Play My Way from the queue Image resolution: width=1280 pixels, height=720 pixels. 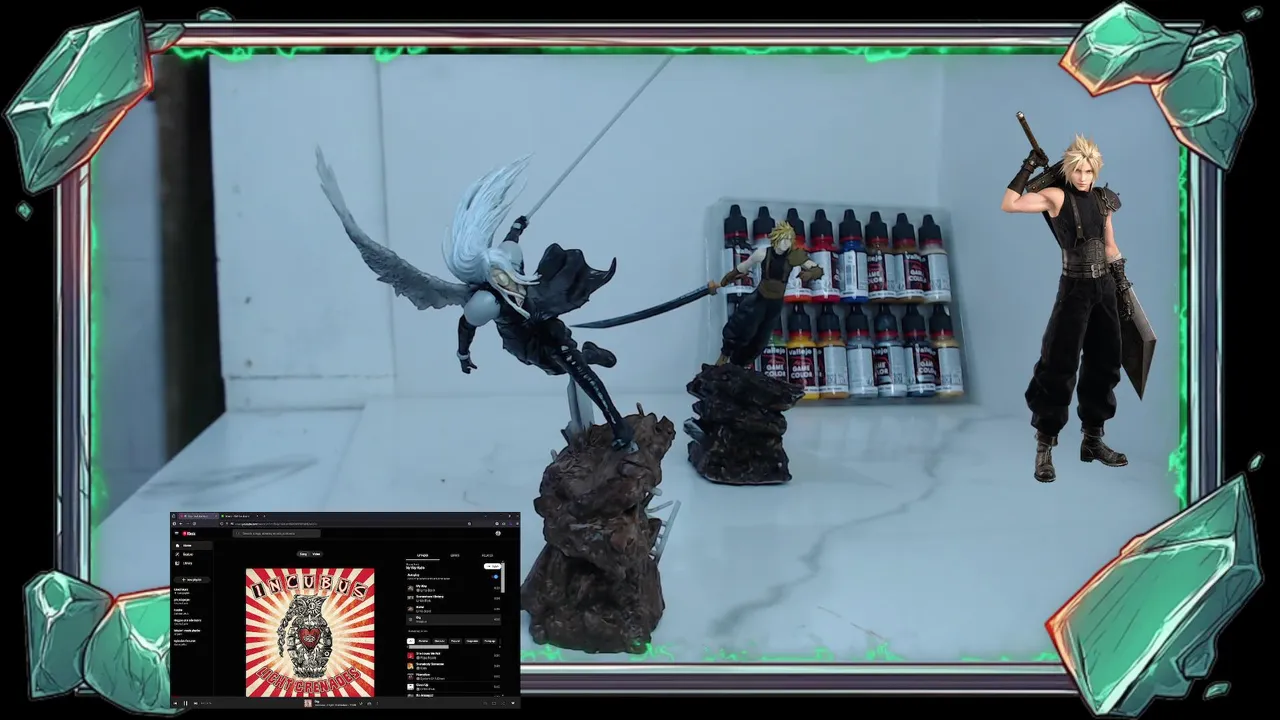pos(453,588)
